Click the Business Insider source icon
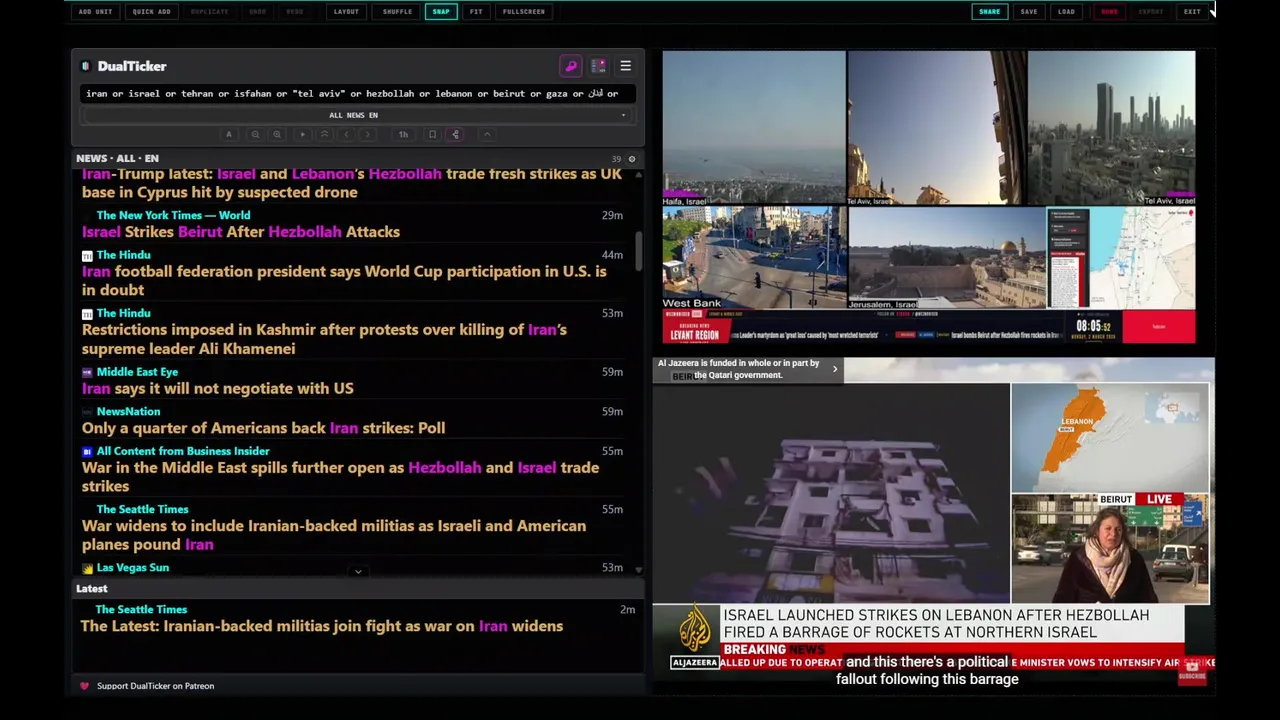This screenshot has height=720, width=1280. (87, 451)
